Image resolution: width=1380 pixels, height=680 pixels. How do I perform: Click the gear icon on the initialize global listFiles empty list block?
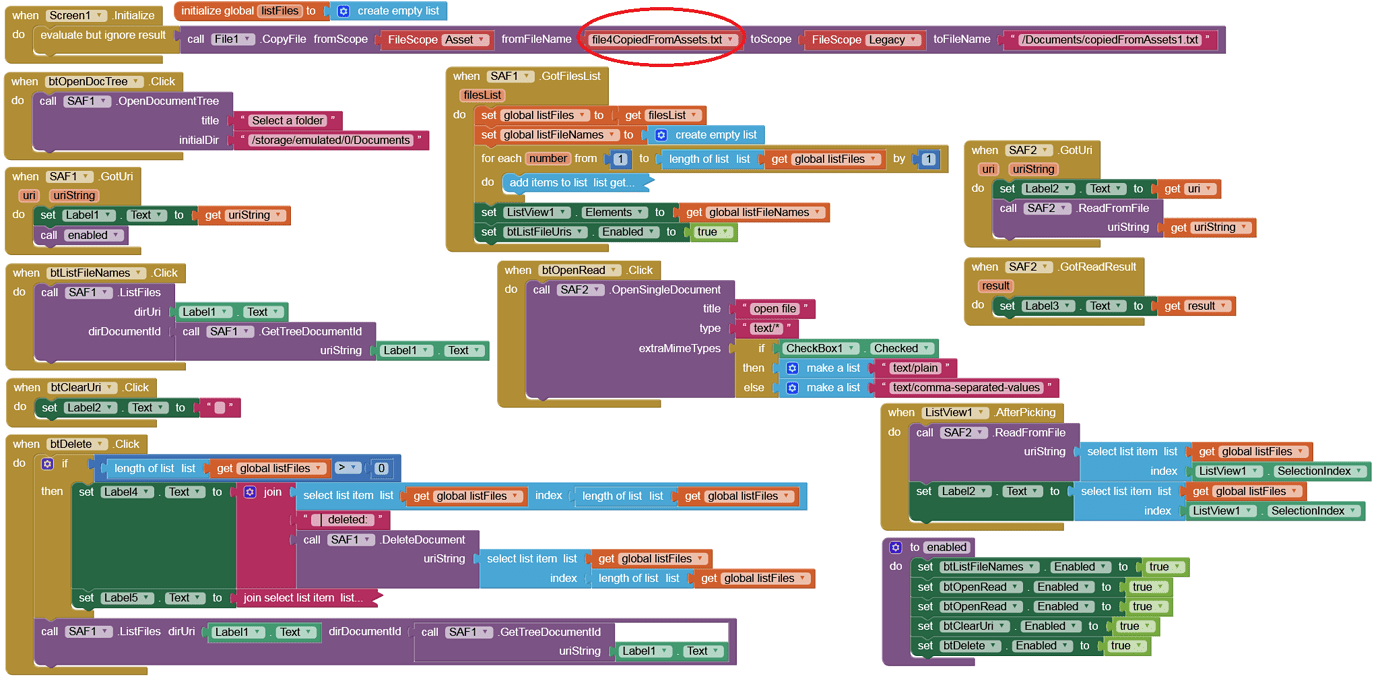343,11
